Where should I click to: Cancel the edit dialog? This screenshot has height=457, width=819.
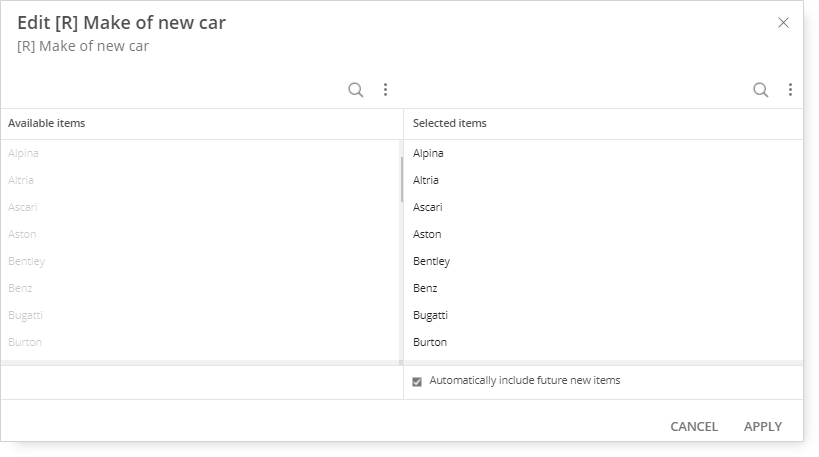coord(694,427)
